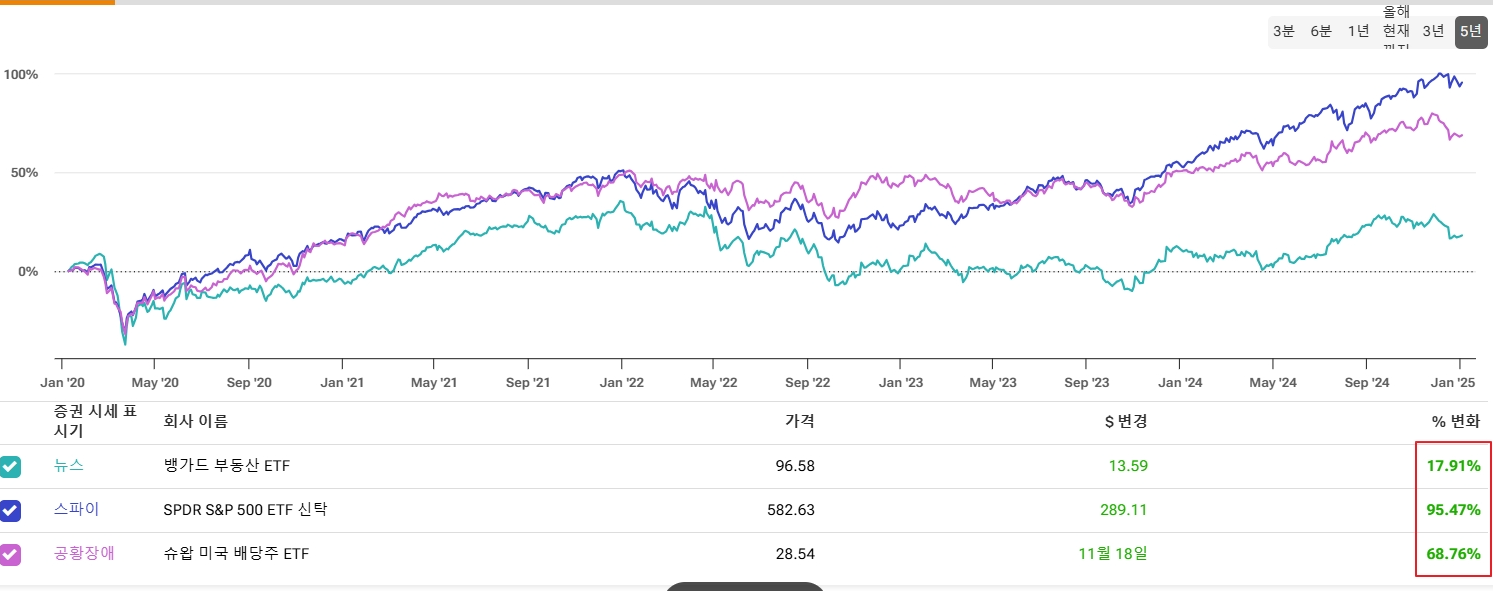This screenshot has width=1493, height=591.
Task: Sort by $ 변경 column header
Action: coord(1126,421)
